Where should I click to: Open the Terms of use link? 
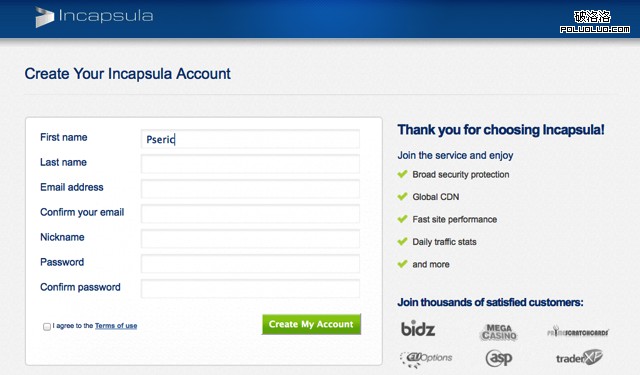point(116,326)
